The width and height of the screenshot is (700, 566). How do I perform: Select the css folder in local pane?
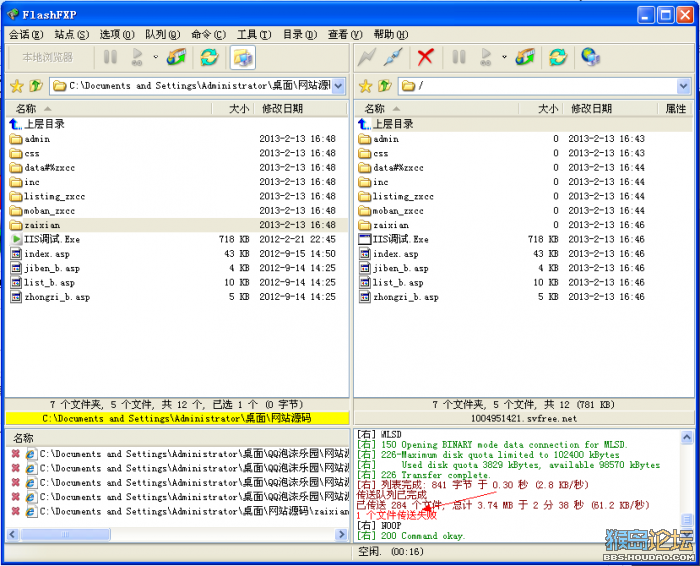coord(177,153)
